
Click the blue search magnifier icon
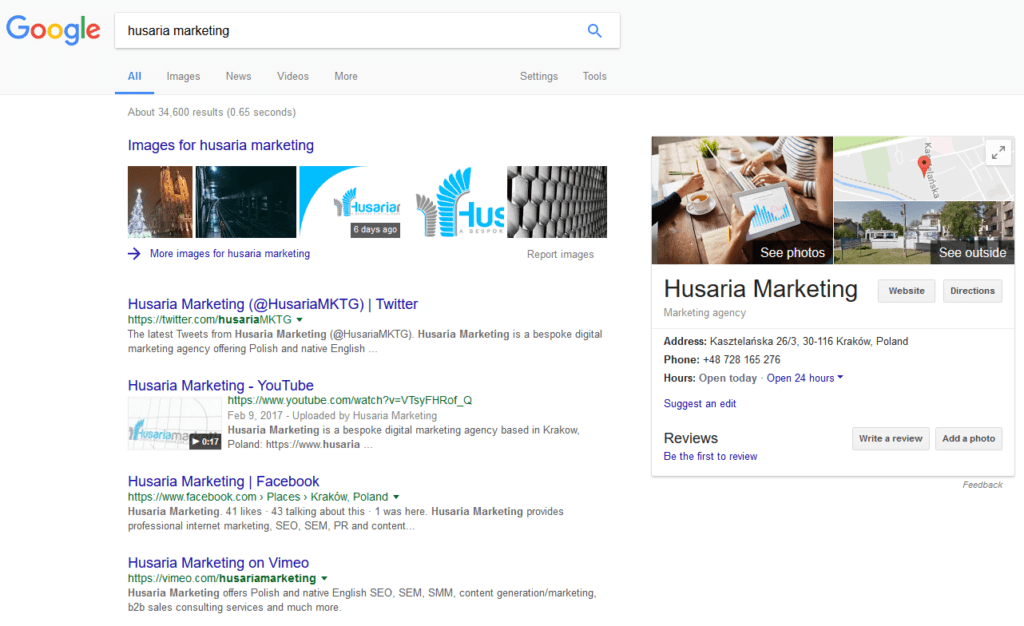click(594, 31)
